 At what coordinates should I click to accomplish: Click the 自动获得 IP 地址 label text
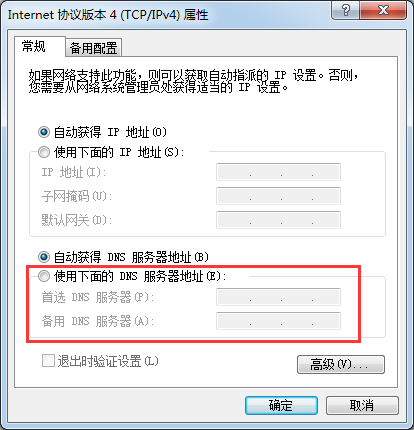[x=110, y=132]
